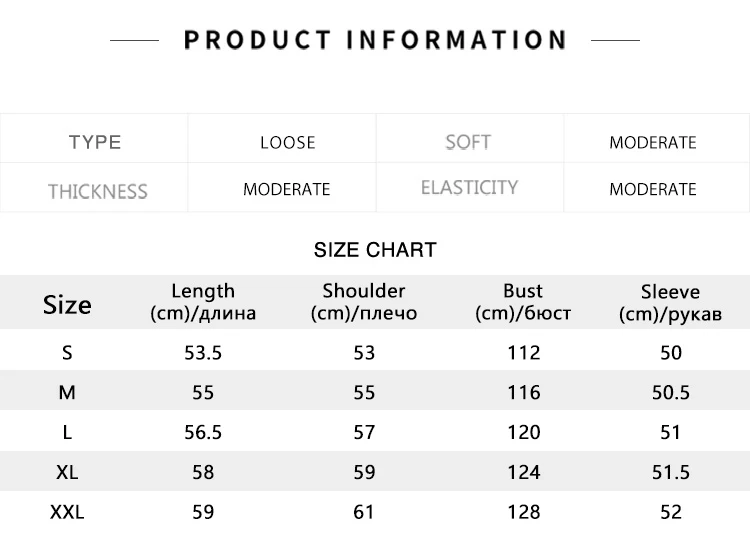Click the M size row label
The image size is (750, 558).
(67, 392)
